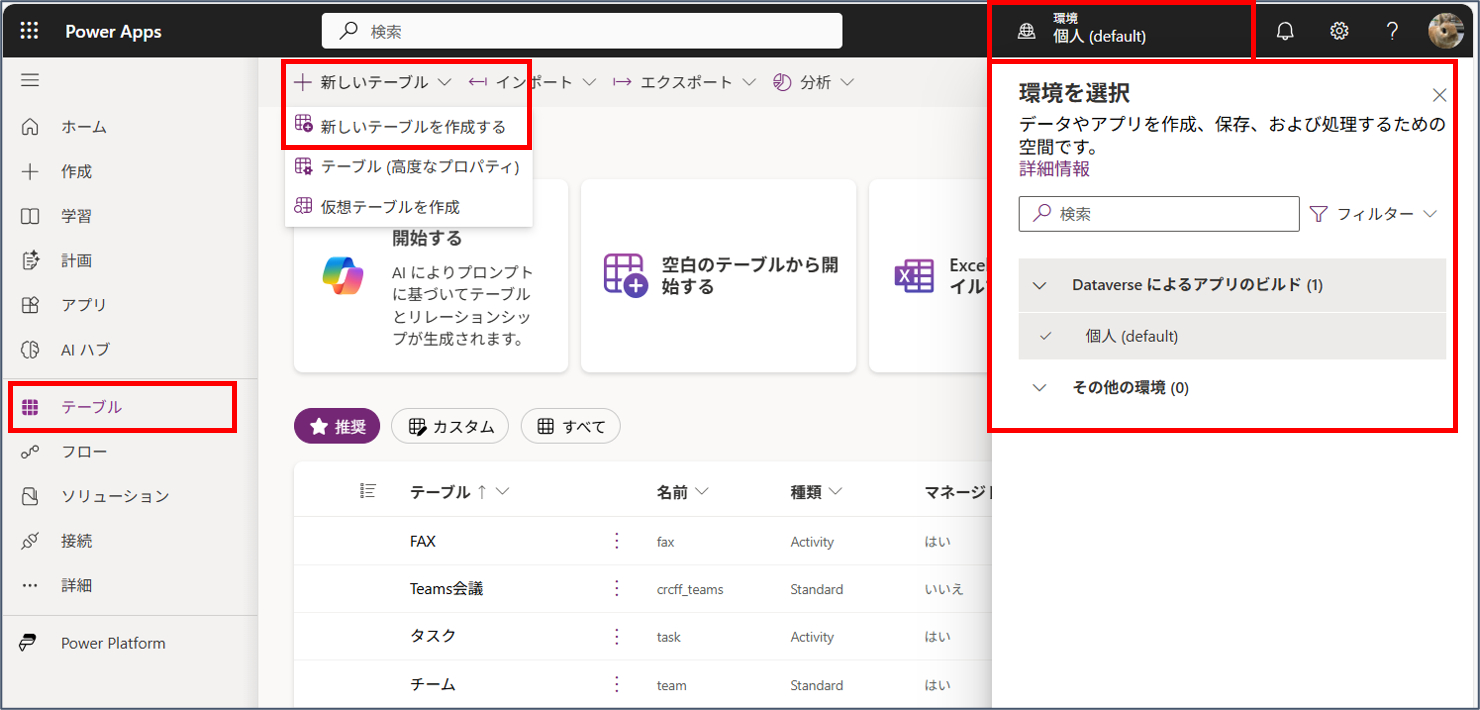Open the Teams会議 table
Image resolution: width=1480 pixels, height=710 pixels.
click(446, 589)
